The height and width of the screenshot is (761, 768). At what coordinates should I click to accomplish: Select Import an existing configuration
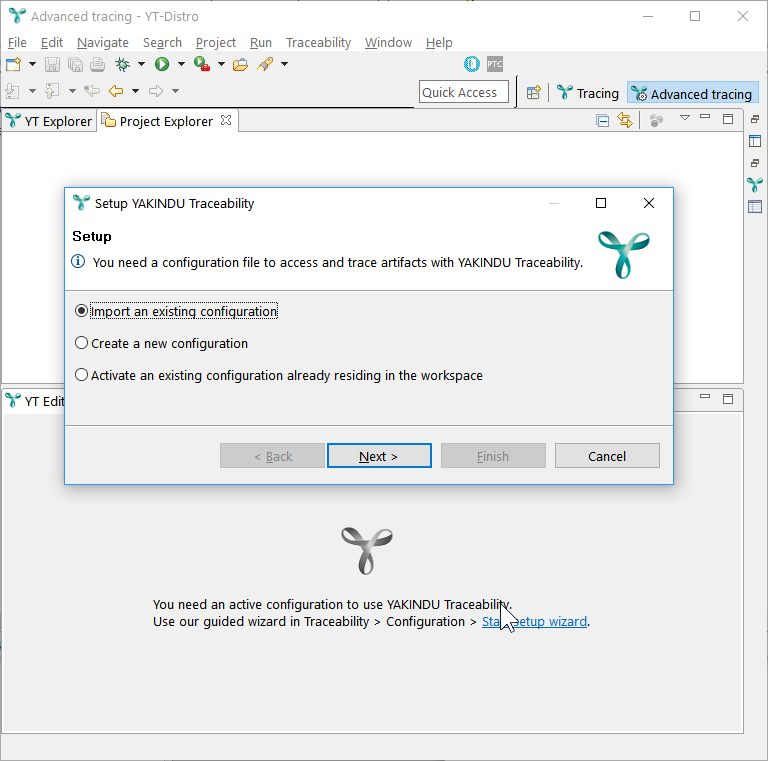(x=176, y=311)
